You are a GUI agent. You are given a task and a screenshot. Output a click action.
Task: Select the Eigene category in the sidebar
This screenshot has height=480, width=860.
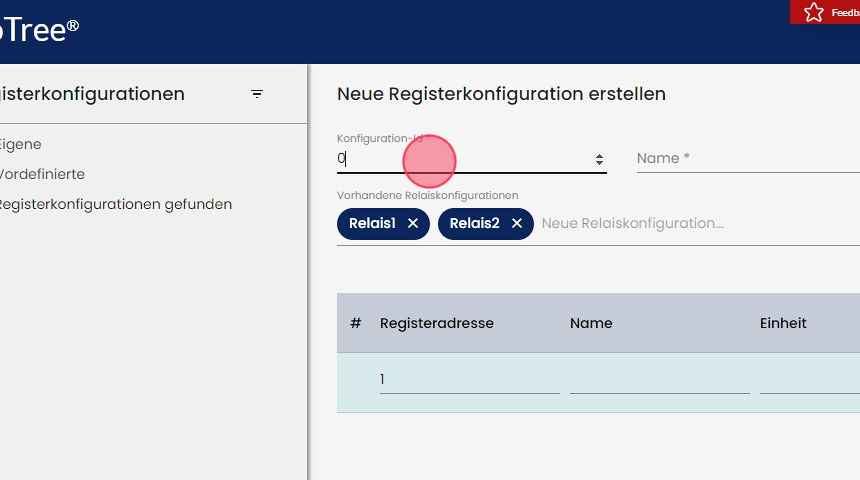tap(20, 144)
